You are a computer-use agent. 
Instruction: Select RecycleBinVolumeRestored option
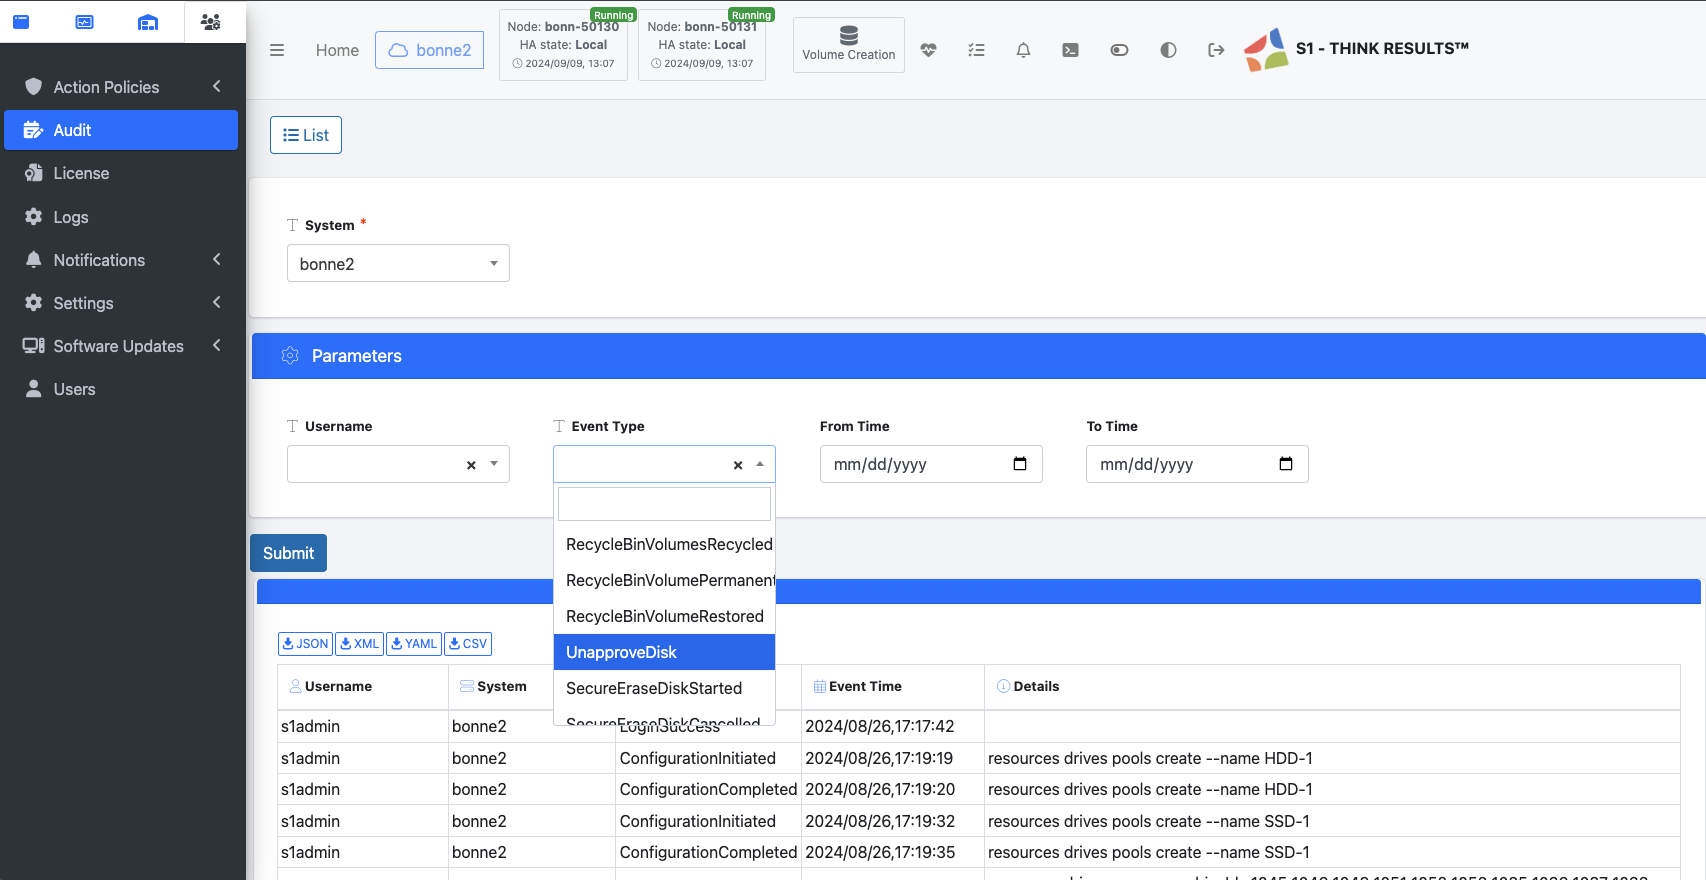tap(664, 616)
